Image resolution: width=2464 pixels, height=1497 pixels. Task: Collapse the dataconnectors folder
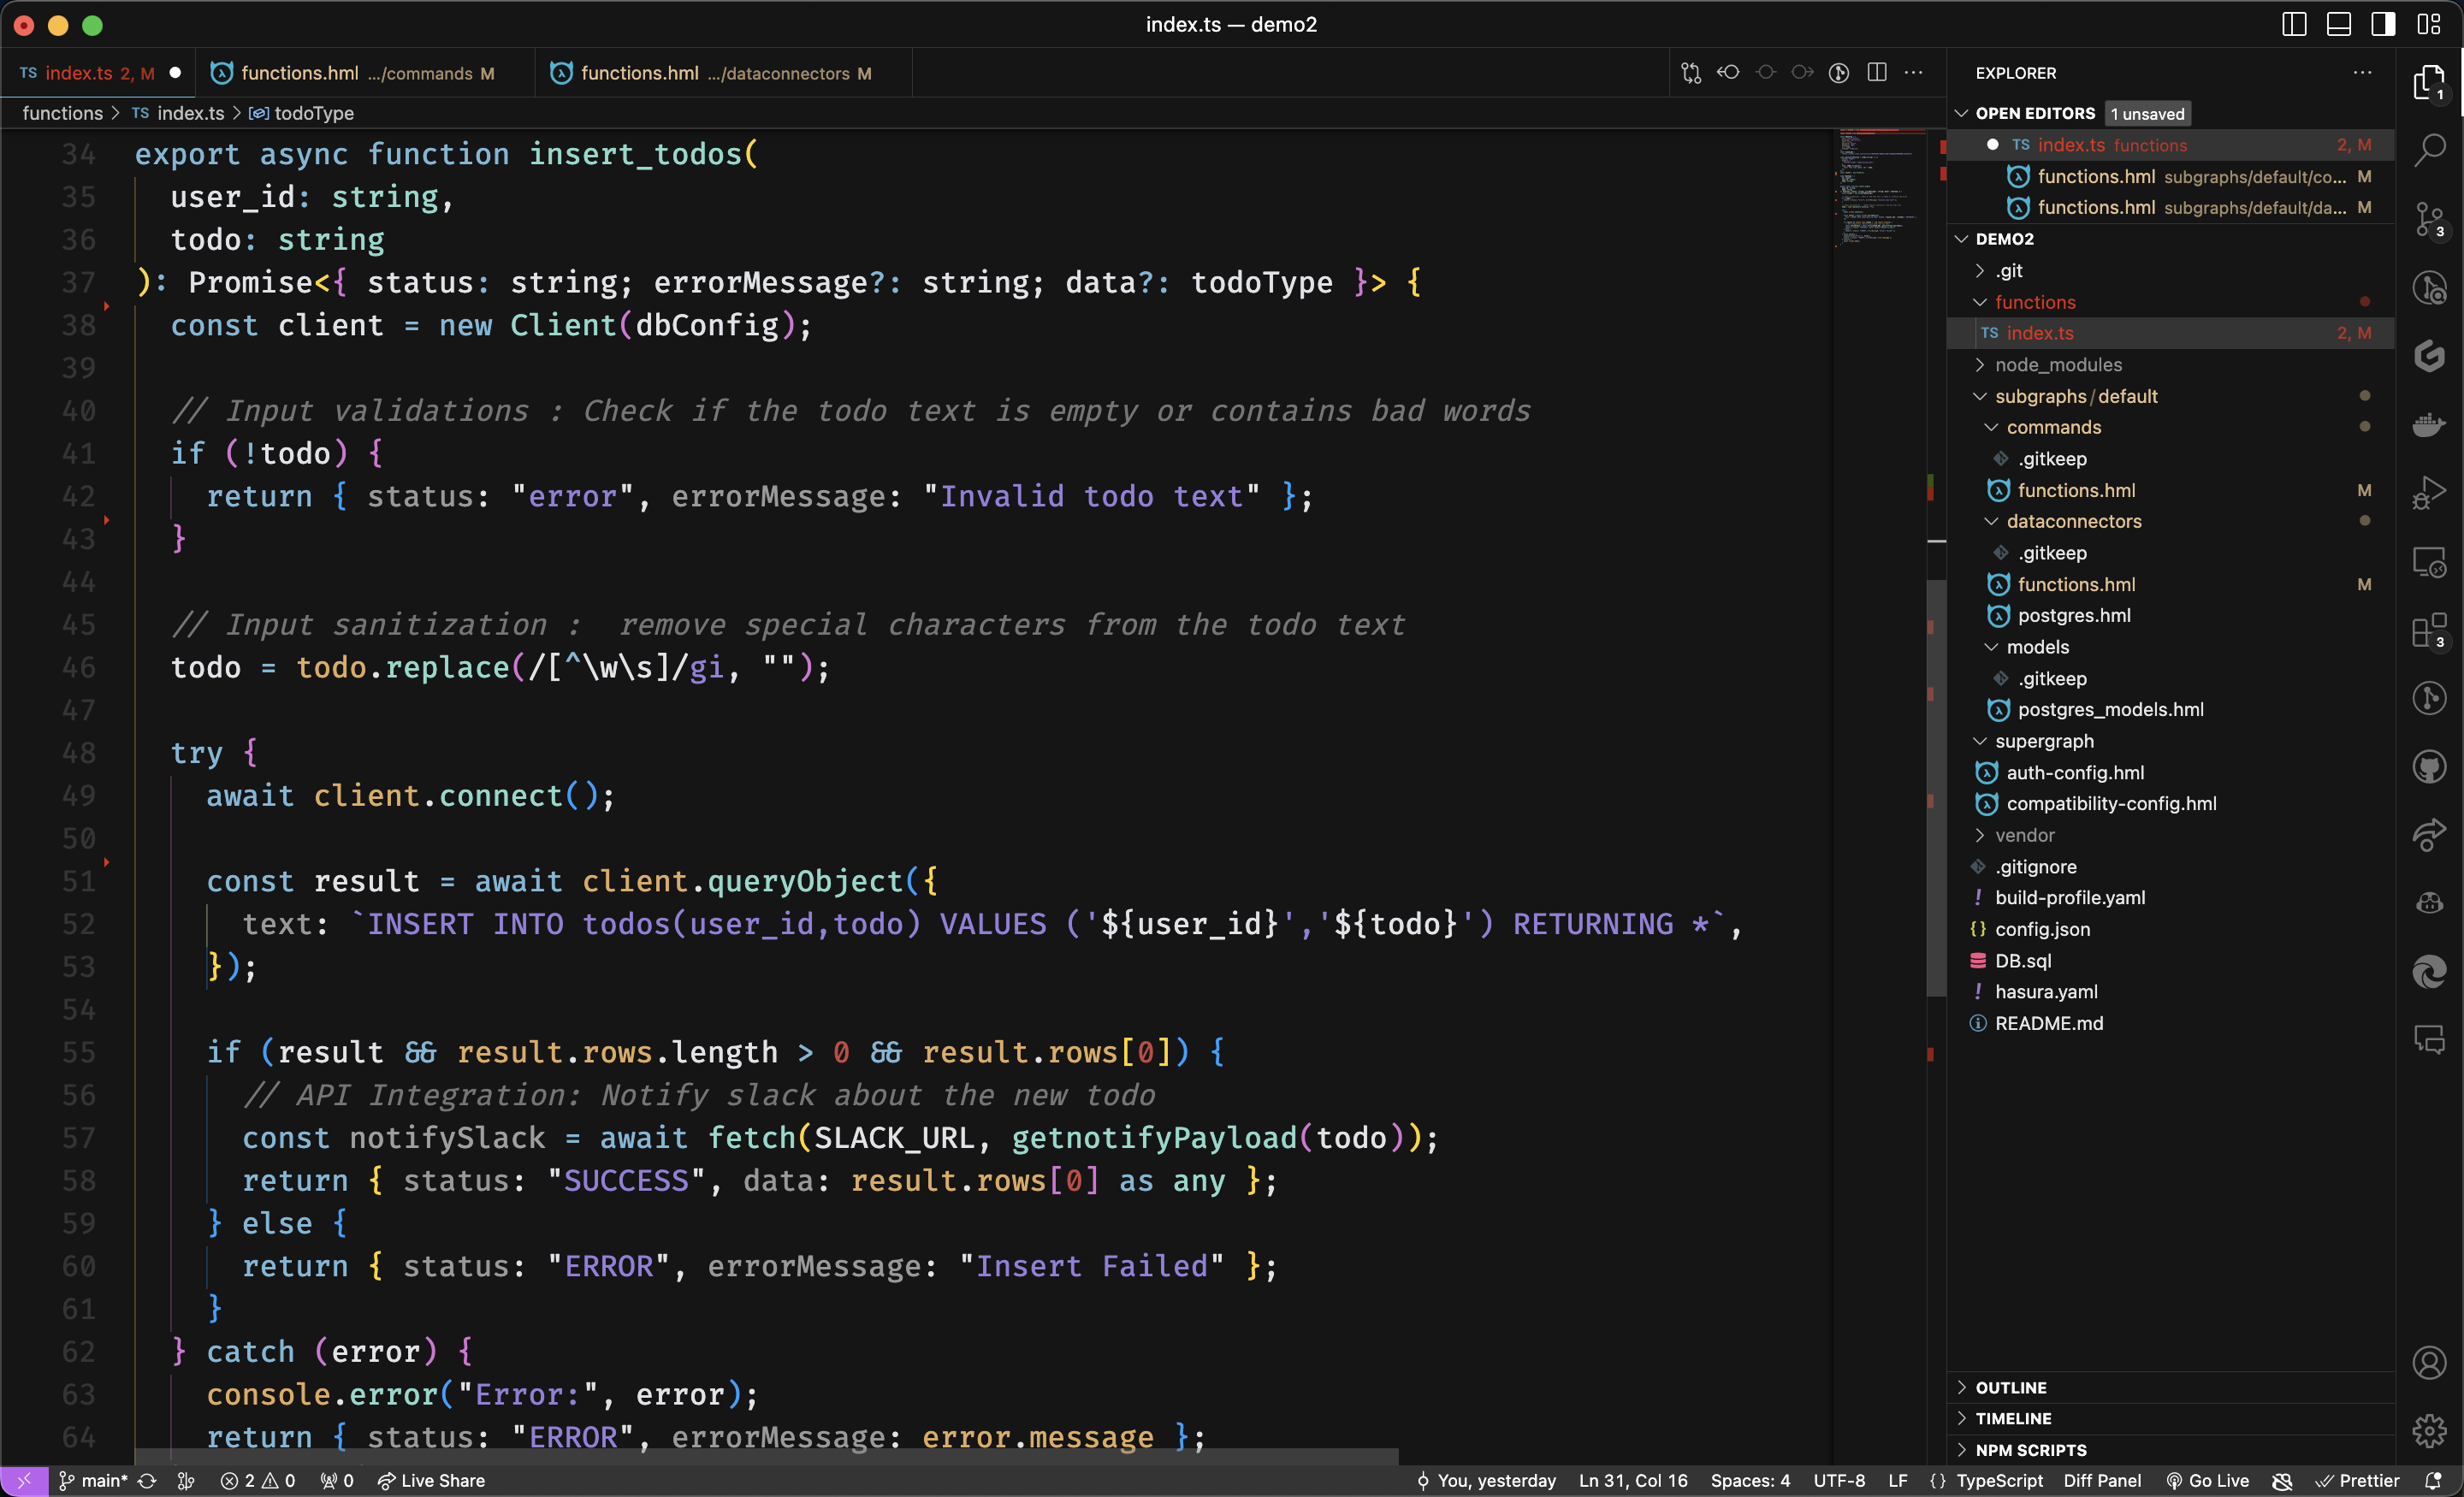tap(2073, 521)
